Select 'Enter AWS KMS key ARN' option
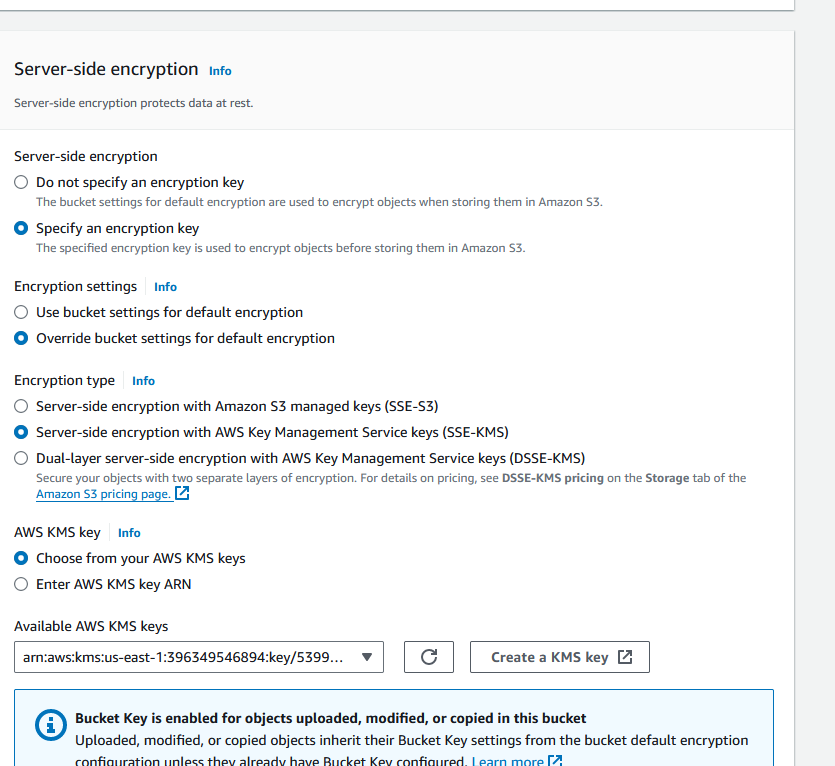This screenshot has width=835, height=766. pos(21,585)
